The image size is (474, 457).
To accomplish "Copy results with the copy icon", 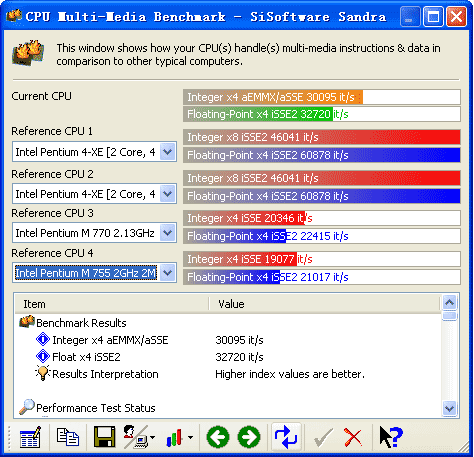I will [68, 437].
